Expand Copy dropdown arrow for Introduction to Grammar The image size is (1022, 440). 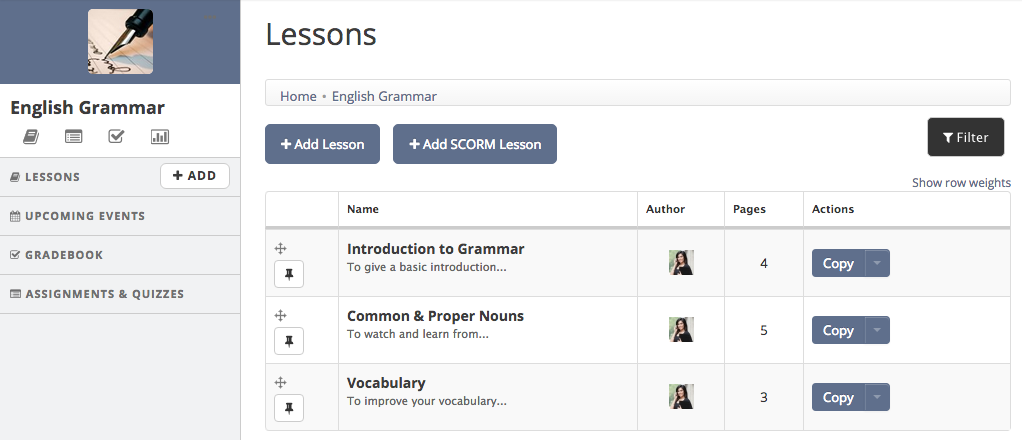point(877,263)
